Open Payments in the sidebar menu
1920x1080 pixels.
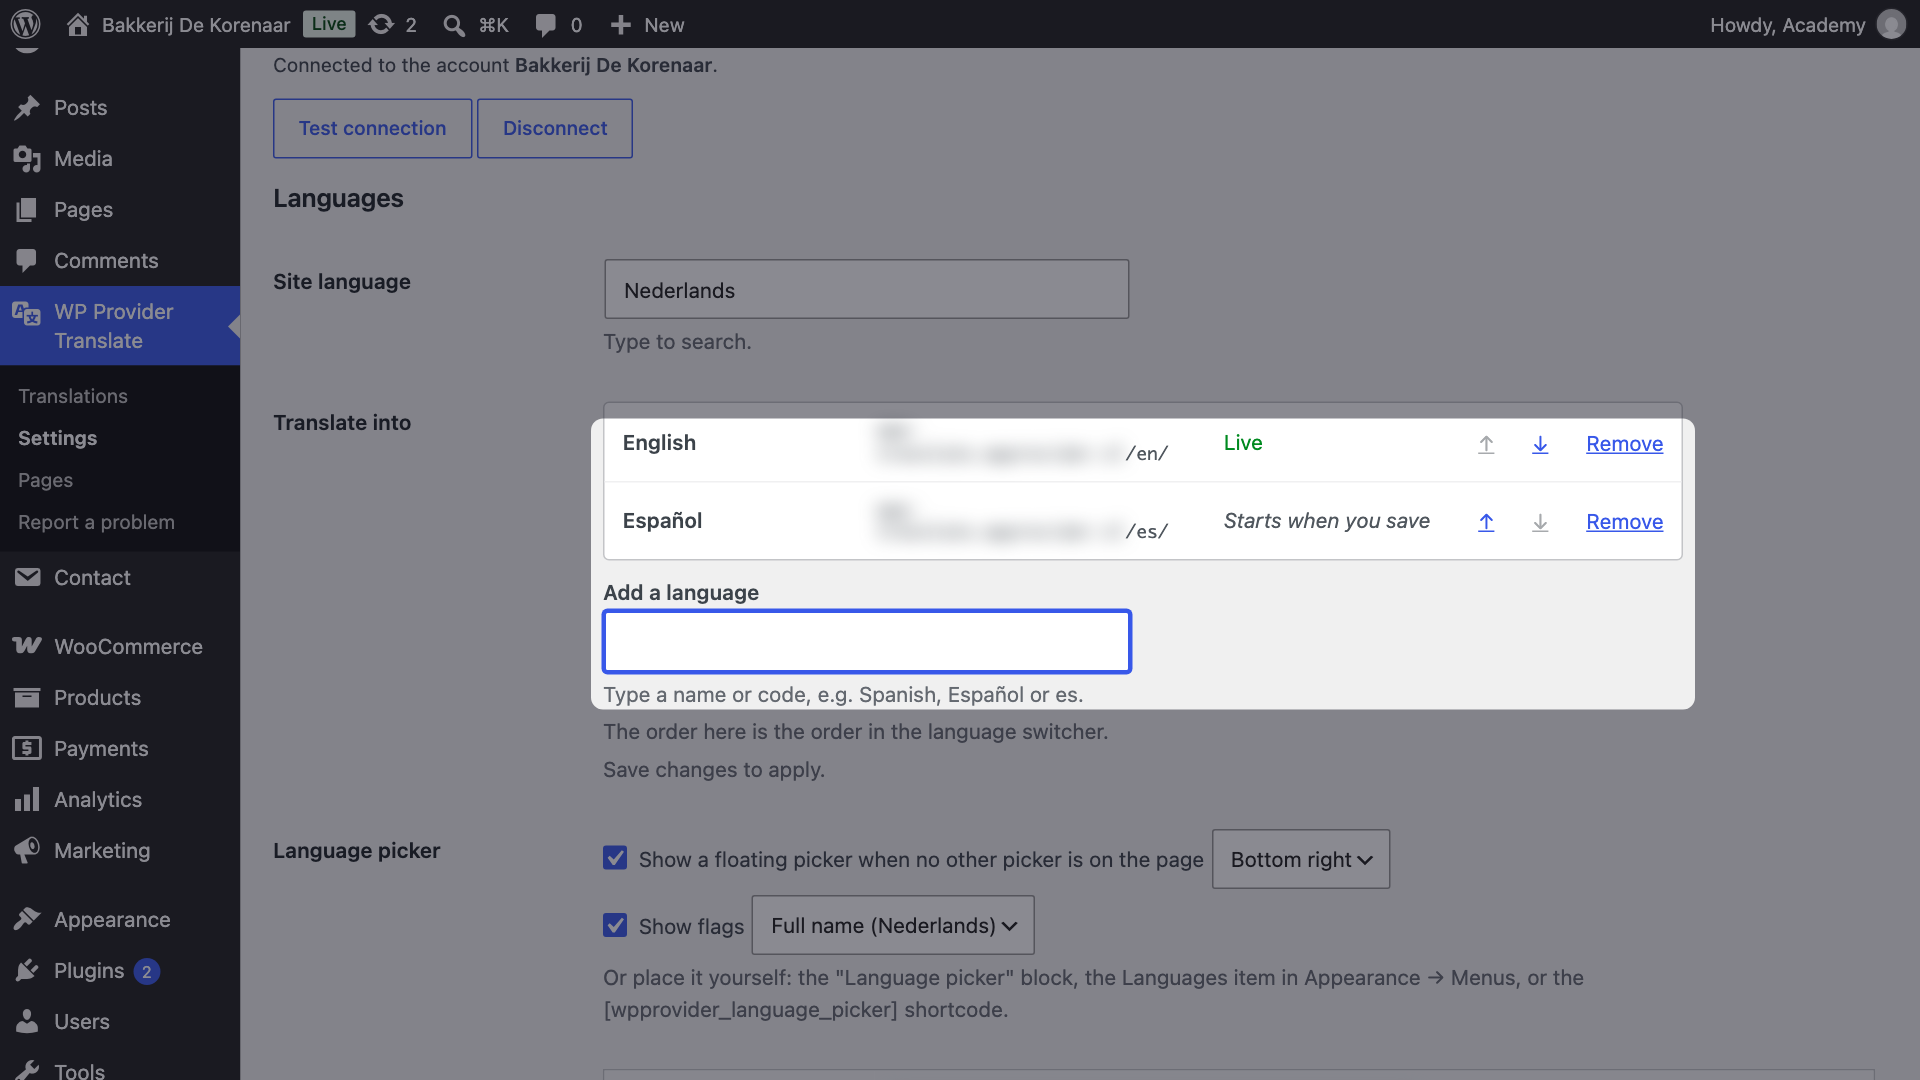pos(120,748)
